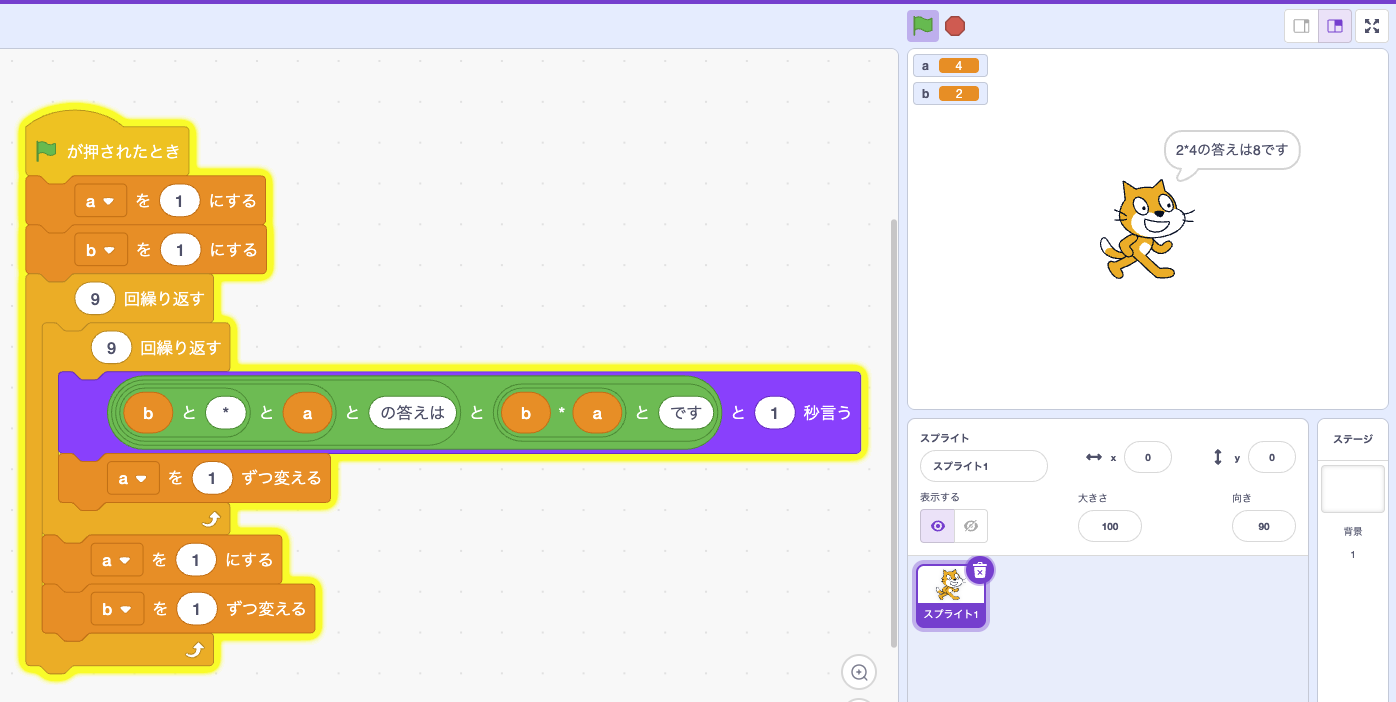Viewport: 1396px width, 702px height.
Task: Click the '背景' backdrop label
Action: [1352, 531]
